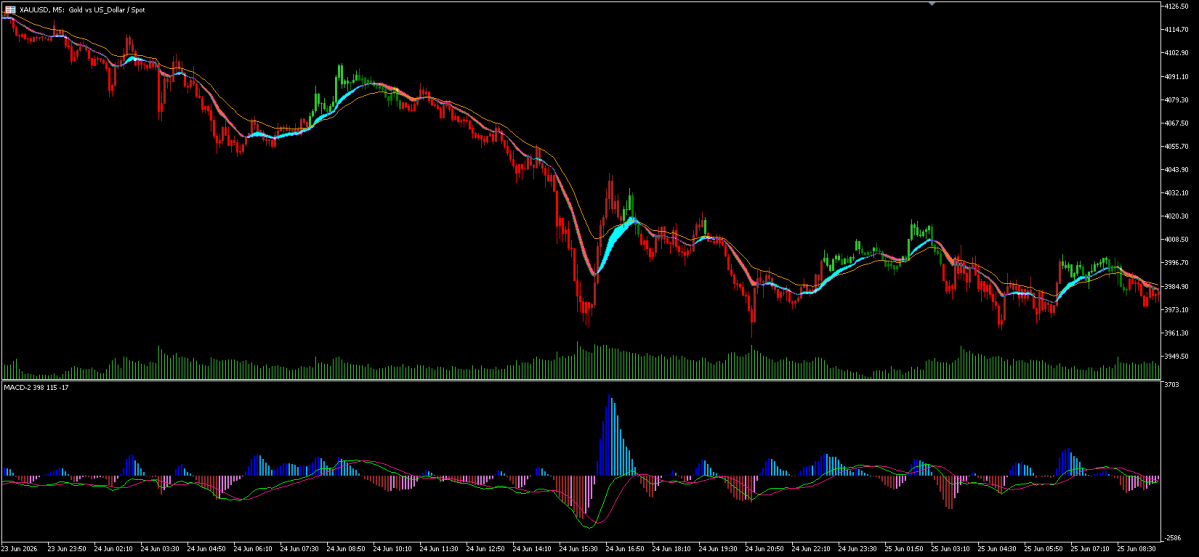Click the 25 Jun 03:10 time label
Screen dimensions: 1199x557
[952, 549]
